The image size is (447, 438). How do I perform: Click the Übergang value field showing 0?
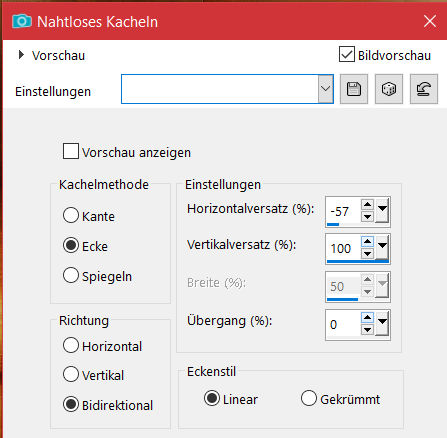(x=343, y=324)
